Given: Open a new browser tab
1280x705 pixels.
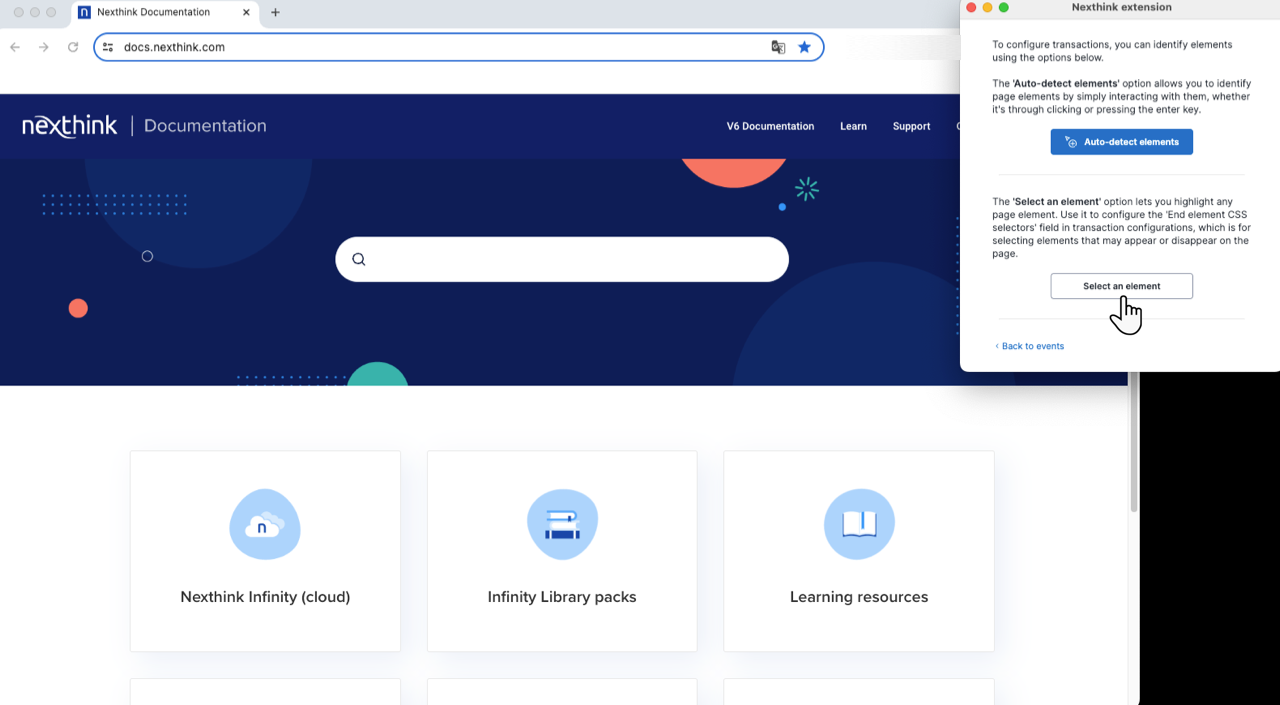Looking at the screenshot, I should [x=275, y=12].
